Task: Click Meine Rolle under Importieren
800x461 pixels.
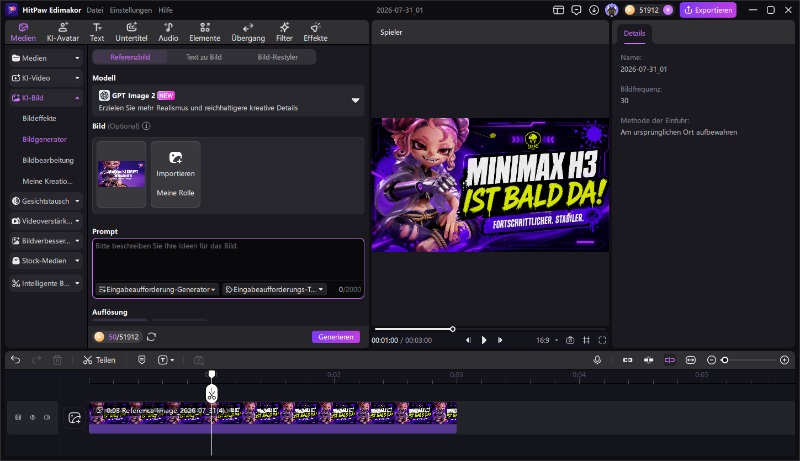Action: [176, 193]
